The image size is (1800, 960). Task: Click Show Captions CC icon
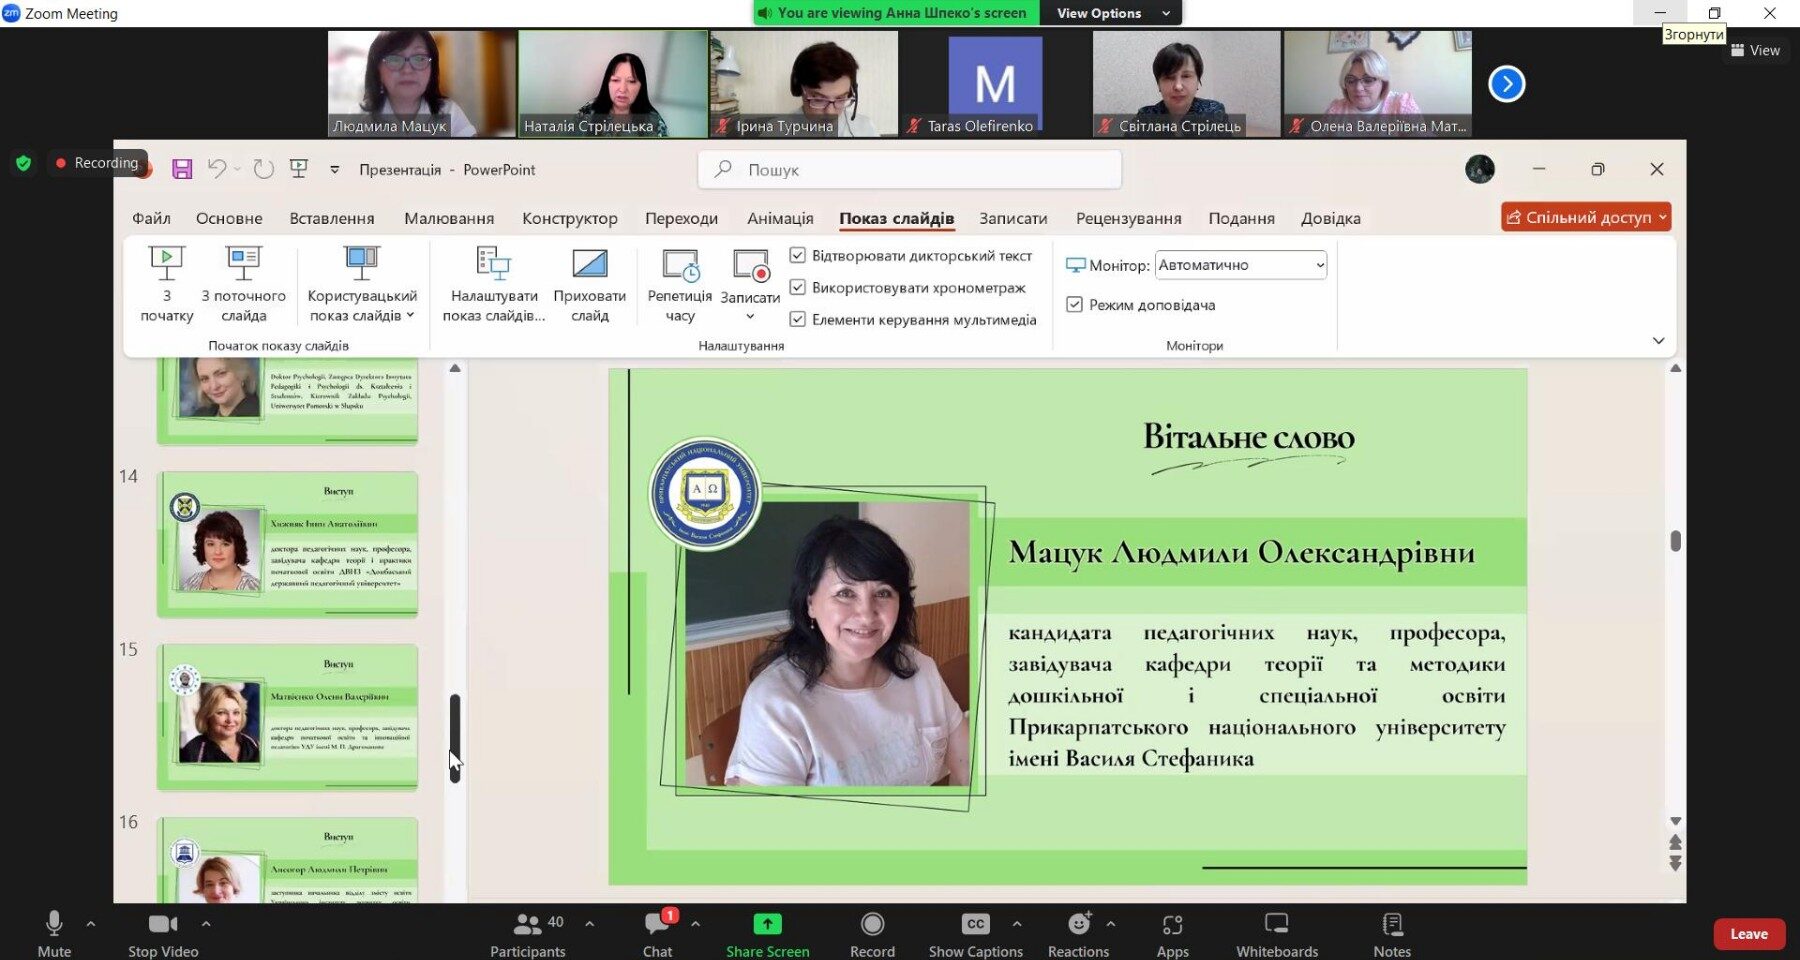tap(976, 924)
